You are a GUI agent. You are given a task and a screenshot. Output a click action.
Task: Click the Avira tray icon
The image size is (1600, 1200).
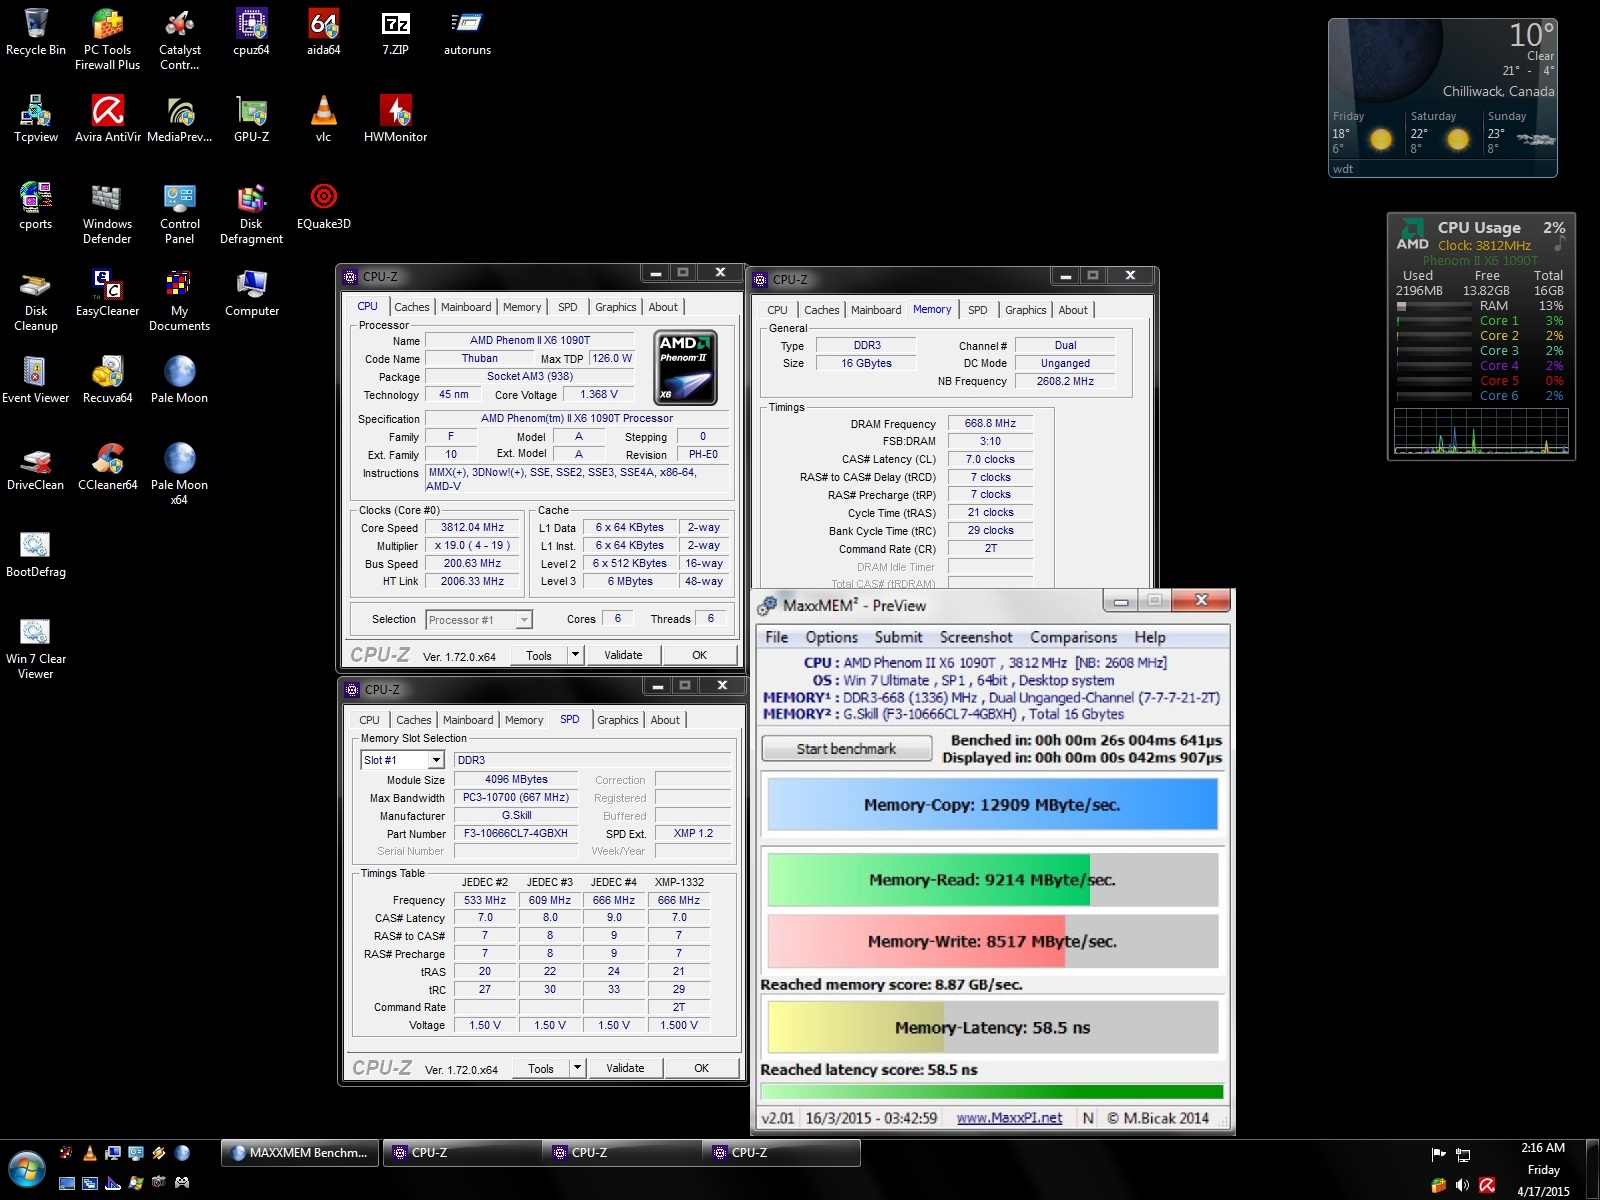coord(1487,1185)
